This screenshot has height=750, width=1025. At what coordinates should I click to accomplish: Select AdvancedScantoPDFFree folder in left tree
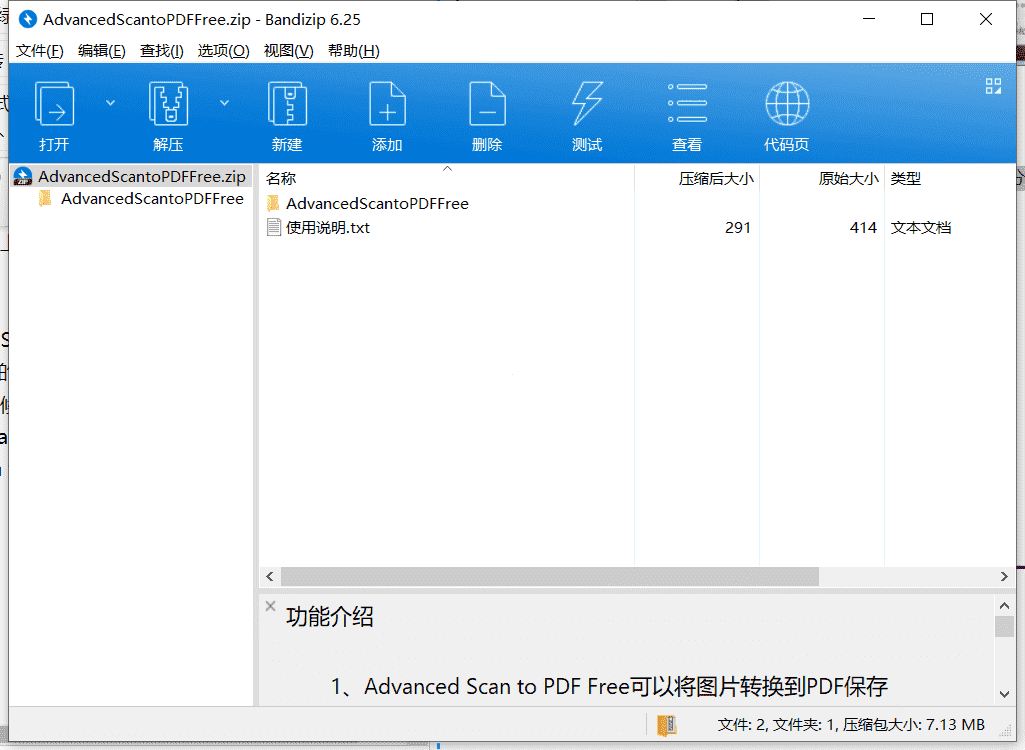[152, 199]
